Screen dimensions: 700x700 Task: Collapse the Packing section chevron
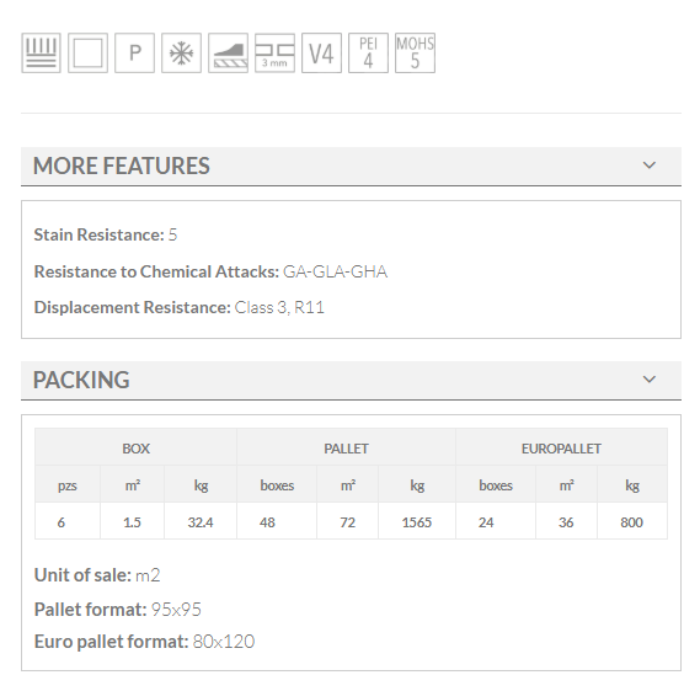650,380
